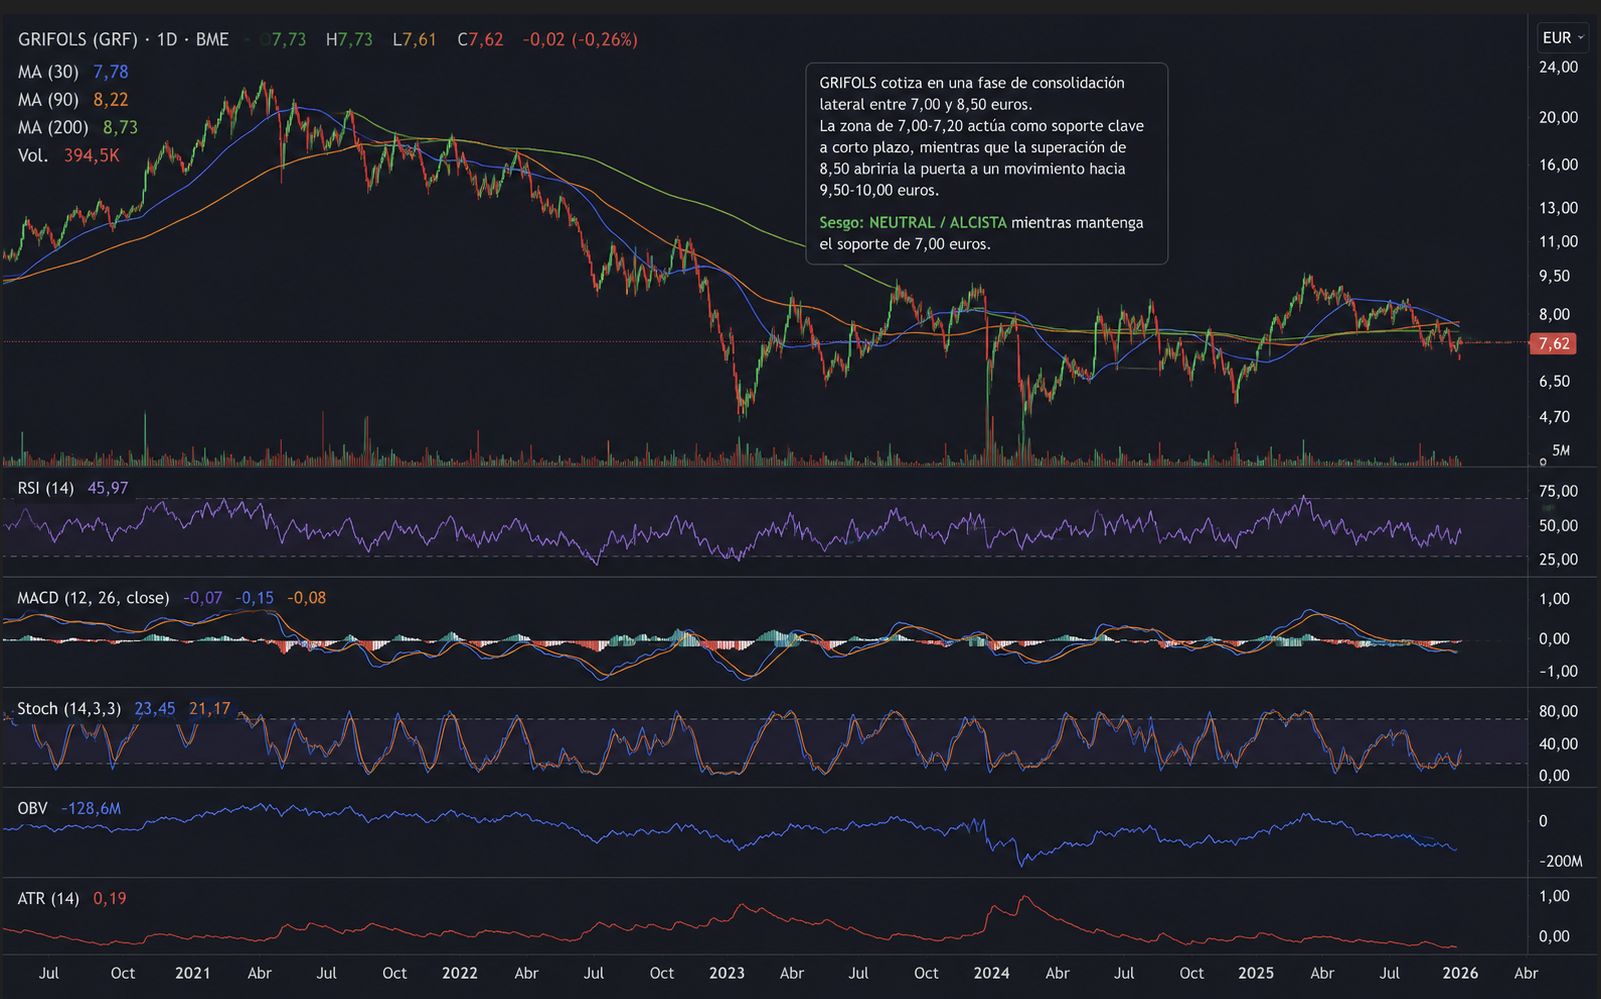Click the -200M OBV axis label
This screenshot has height=999, width=1601.
coord(1560,862)
